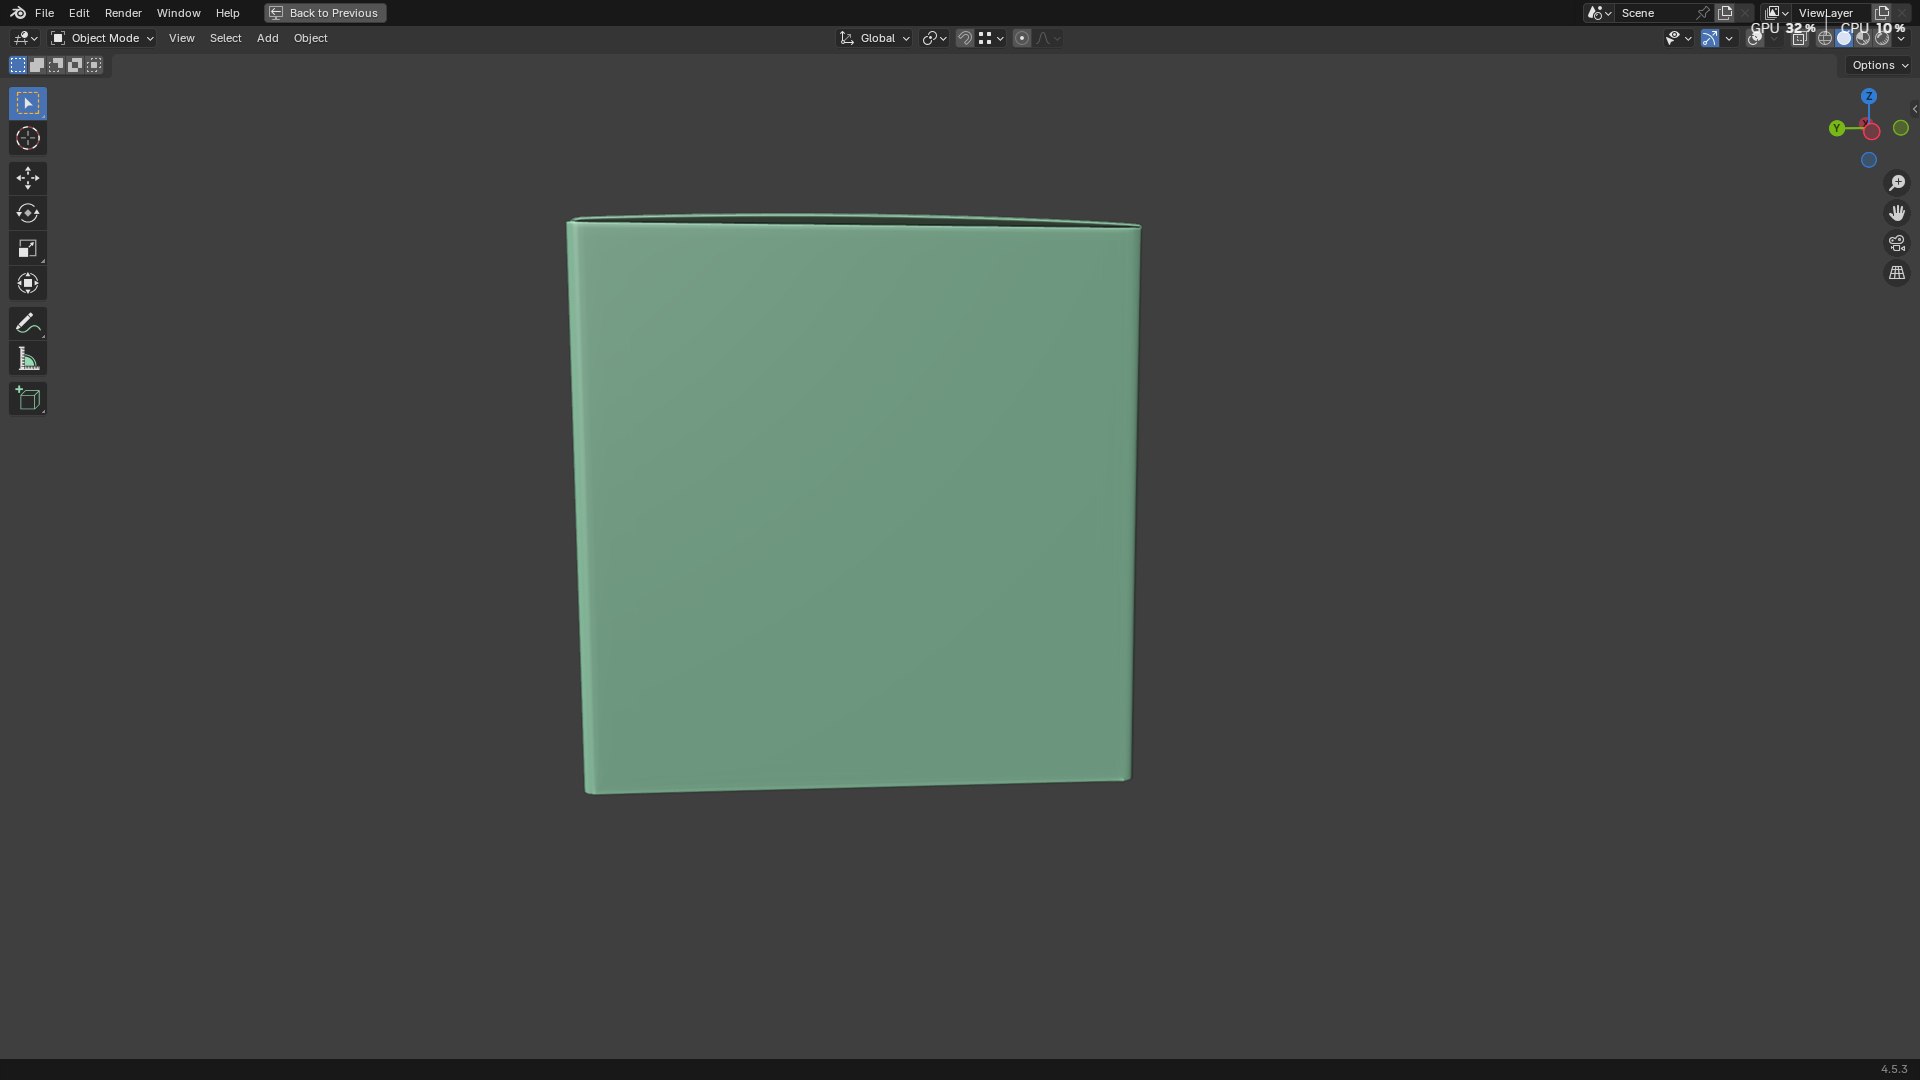Set selection mode to Intersect
1920x1080 pixels.
[x=94, y=65]
